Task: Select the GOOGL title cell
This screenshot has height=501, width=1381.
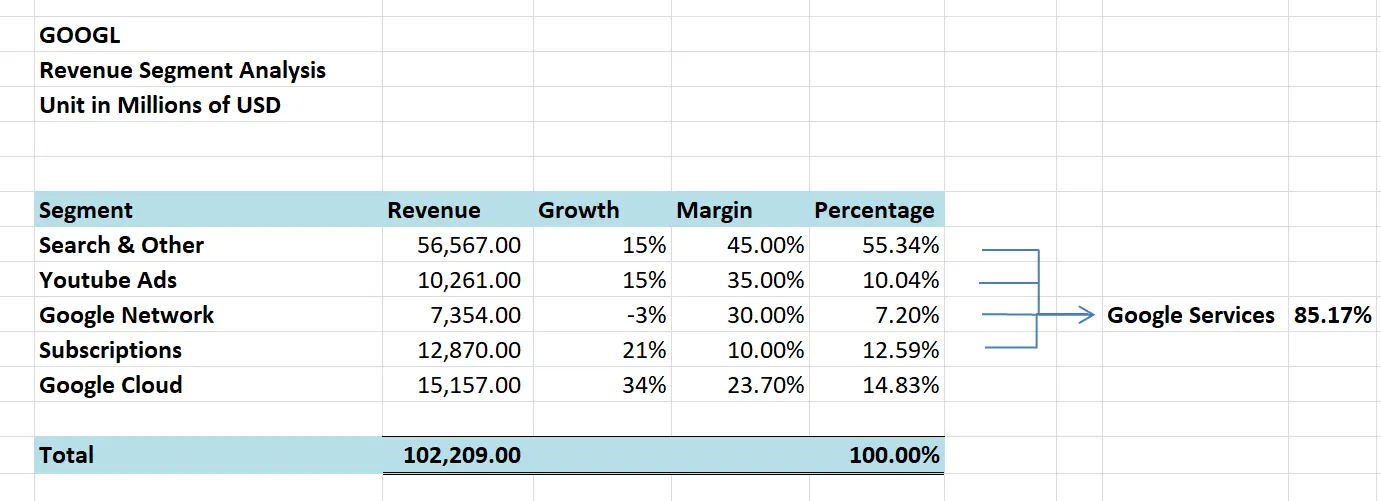Action: [x=208, y=35]
